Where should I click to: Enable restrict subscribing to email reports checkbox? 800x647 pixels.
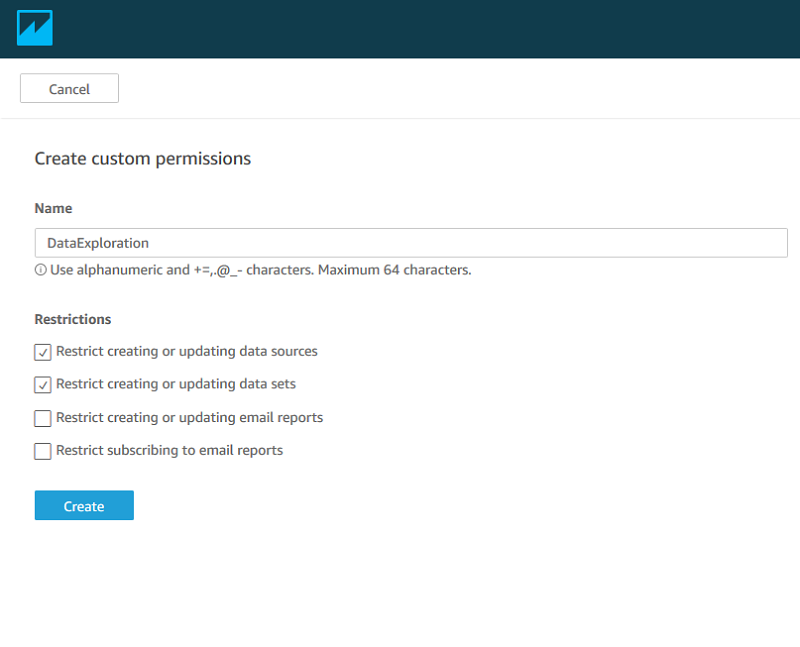pyautogui.click(x=43, y=451)
